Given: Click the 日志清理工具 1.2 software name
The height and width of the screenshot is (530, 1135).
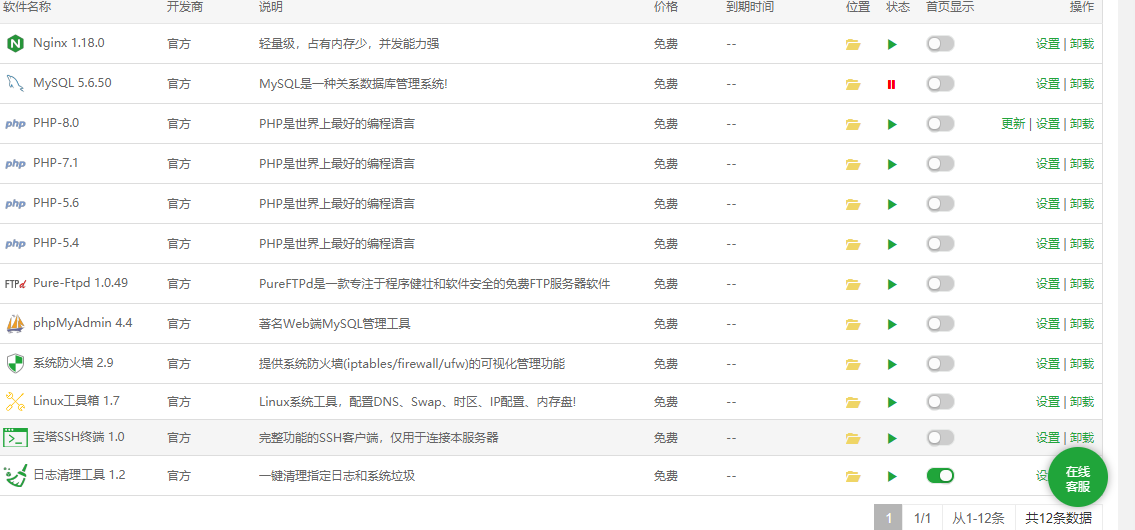Looking at the screenshot, I should (80, 476).
